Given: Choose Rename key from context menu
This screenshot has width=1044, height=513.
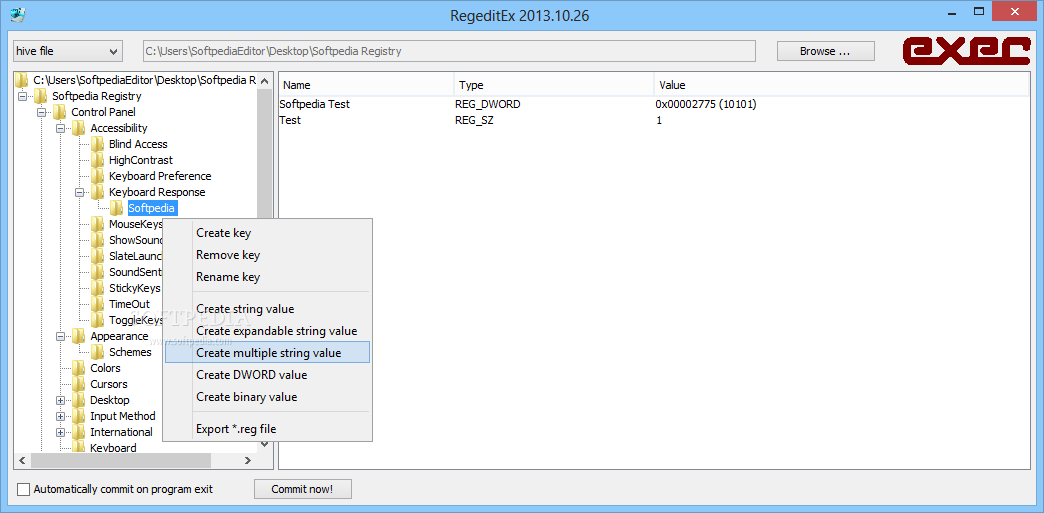Looking at the screenshot, I should point(267,277).
